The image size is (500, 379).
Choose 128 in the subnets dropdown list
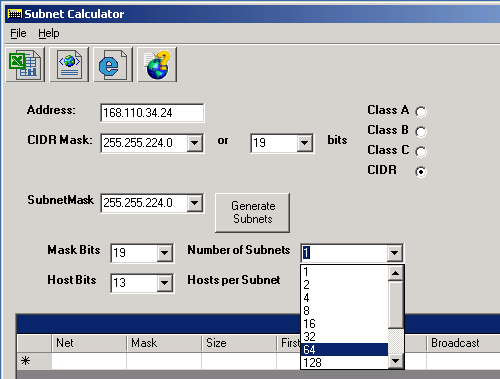(344, 362)
